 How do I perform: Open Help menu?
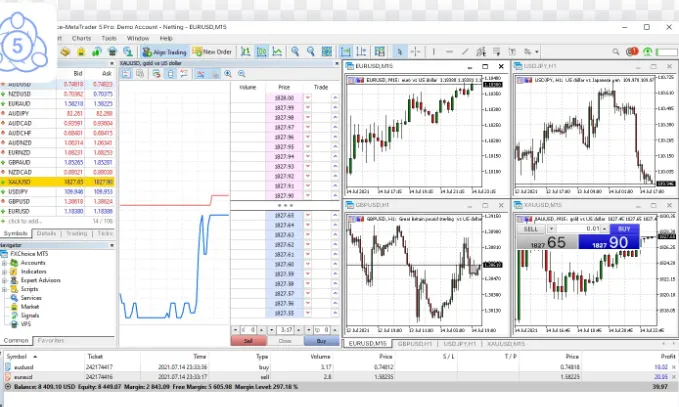166,38
